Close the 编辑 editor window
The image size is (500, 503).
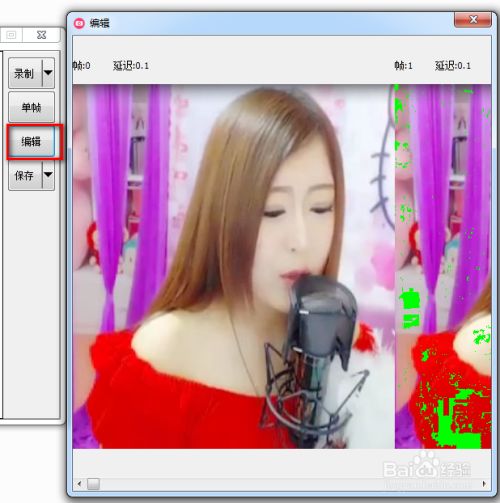(472, 20)
